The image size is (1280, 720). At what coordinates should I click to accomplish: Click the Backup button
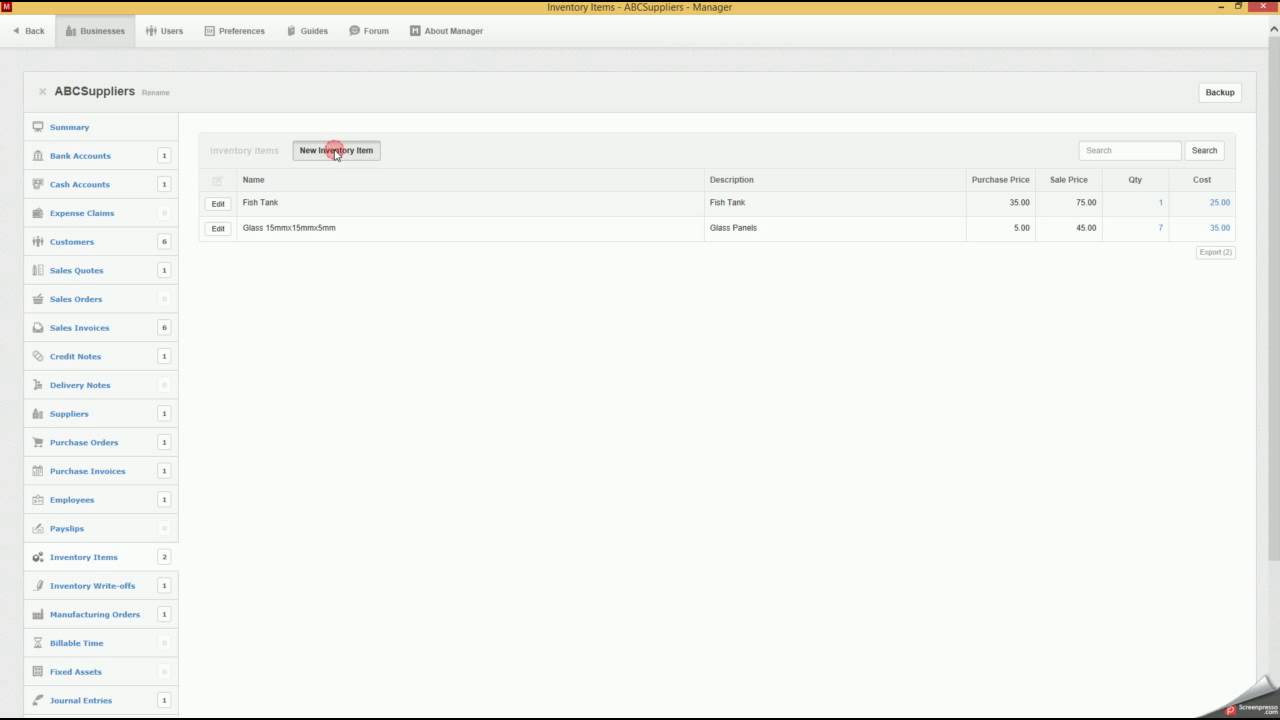(x=1220, y=92)
